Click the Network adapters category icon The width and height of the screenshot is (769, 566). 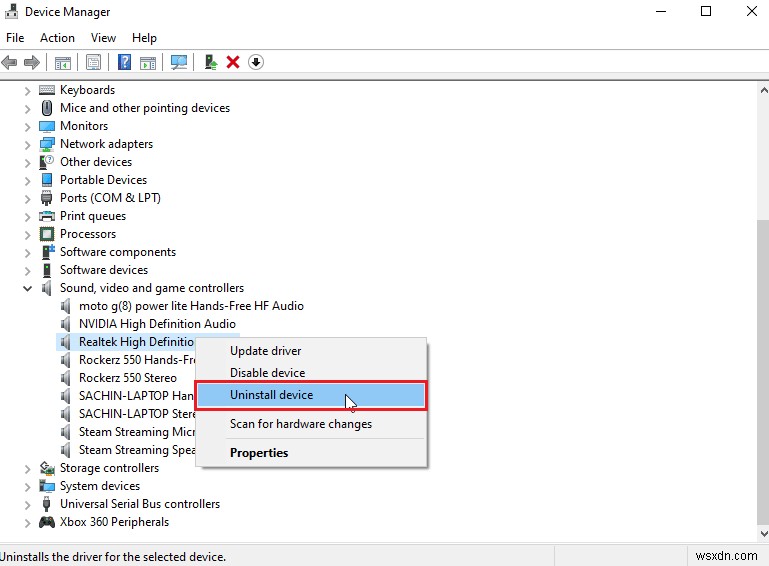pyautogui.click(x=47, y=144)
